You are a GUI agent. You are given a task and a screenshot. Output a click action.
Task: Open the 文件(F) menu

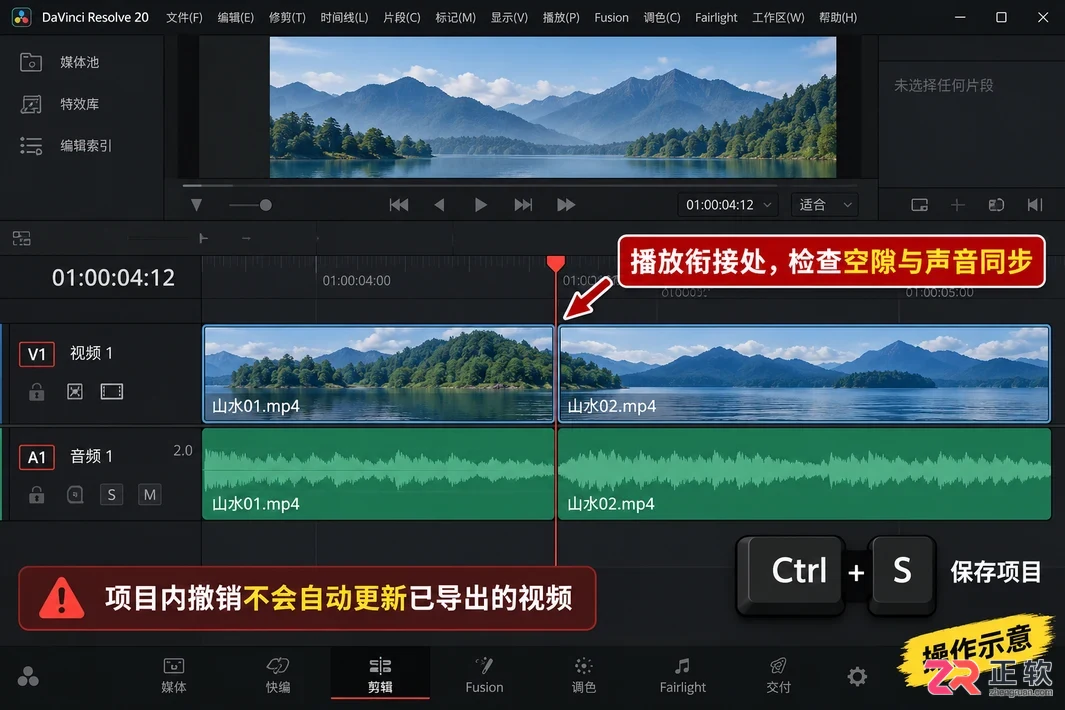click(184, 18)
